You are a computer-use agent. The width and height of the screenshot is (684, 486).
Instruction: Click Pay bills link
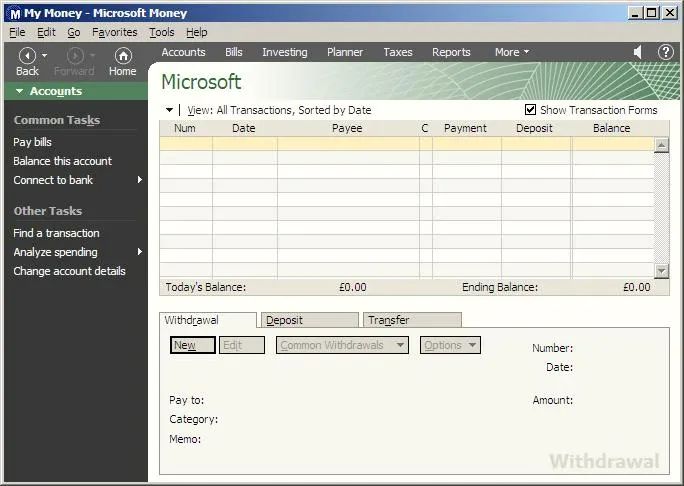point(32,142)
